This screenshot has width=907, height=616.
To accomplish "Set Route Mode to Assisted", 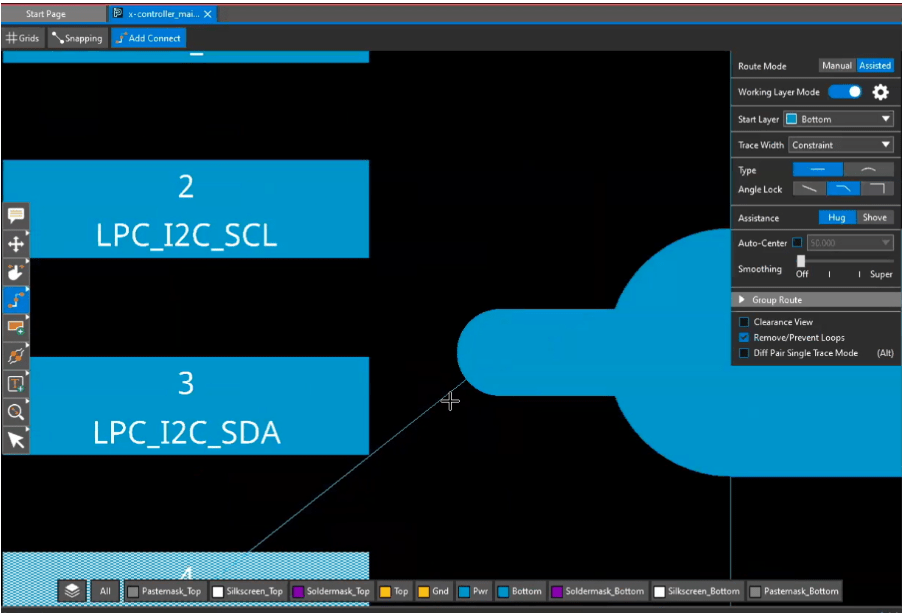I will [x=875, y=65].
